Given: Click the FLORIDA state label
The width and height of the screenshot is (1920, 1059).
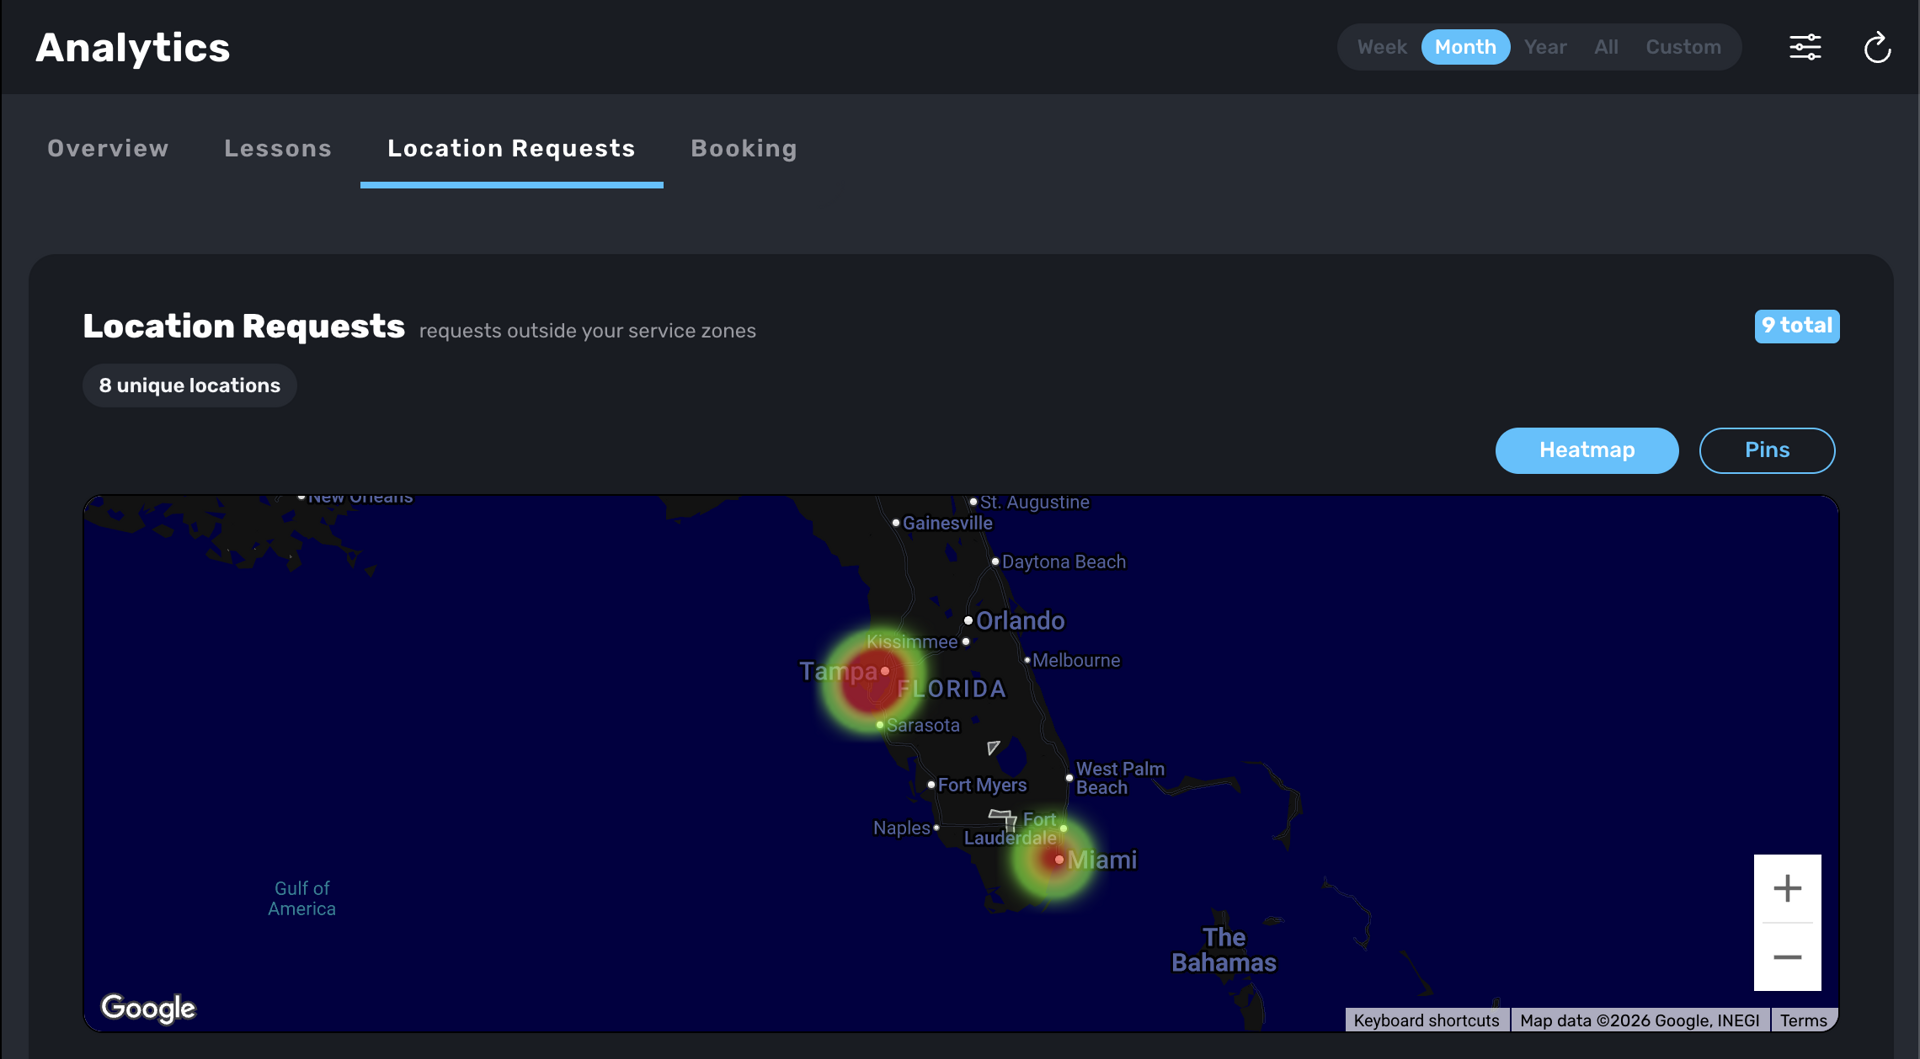Looking at the screenshot, I should (x=951, y=689).
